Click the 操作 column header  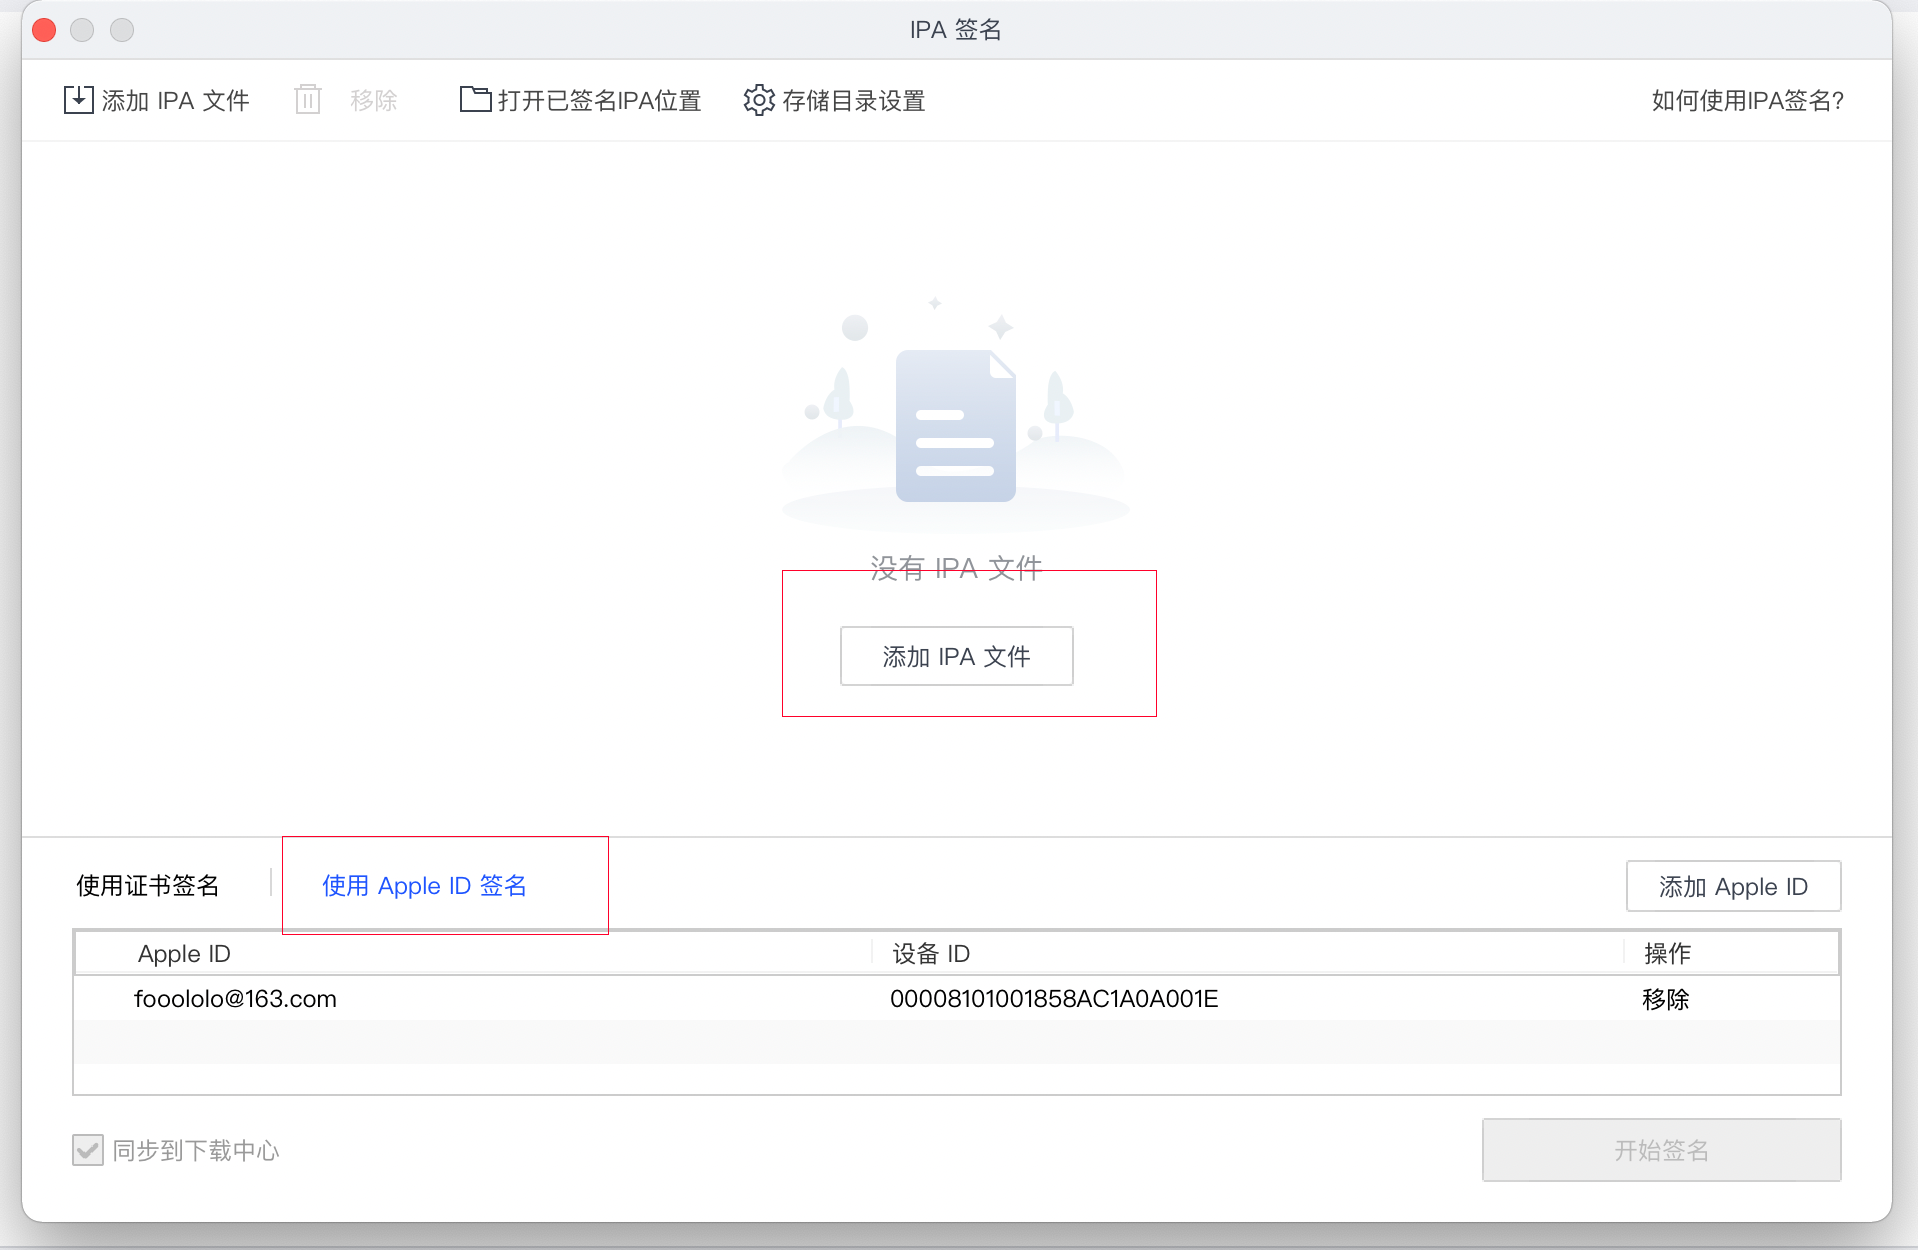coord(1667,954)
